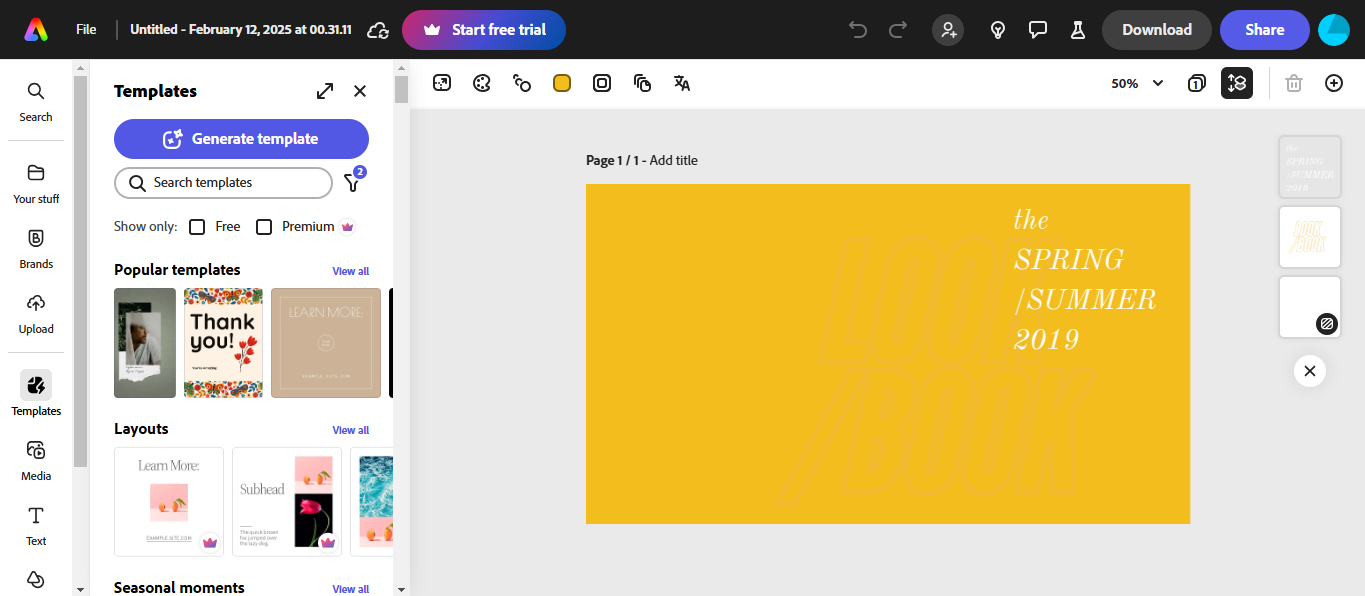Redo the last action
The width and height of the screenshot is (1365, 596).
click(898, 30)
